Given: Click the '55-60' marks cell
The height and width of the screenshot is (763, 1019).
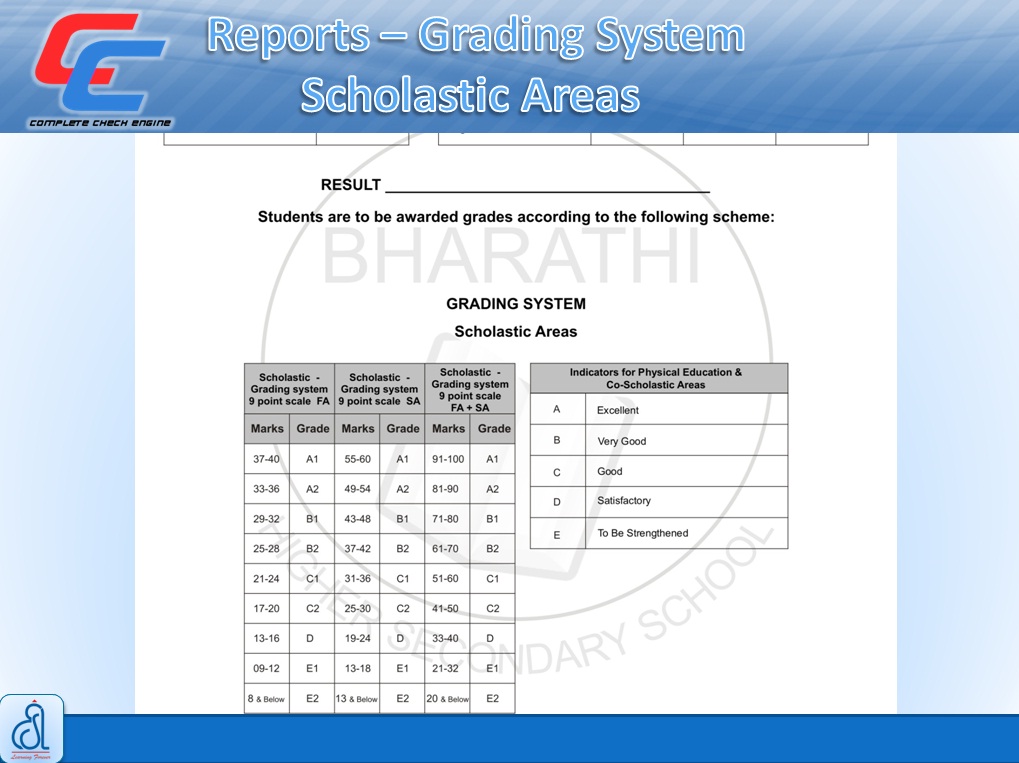Looking at the screenshot, I should click(x=357, y=459).
